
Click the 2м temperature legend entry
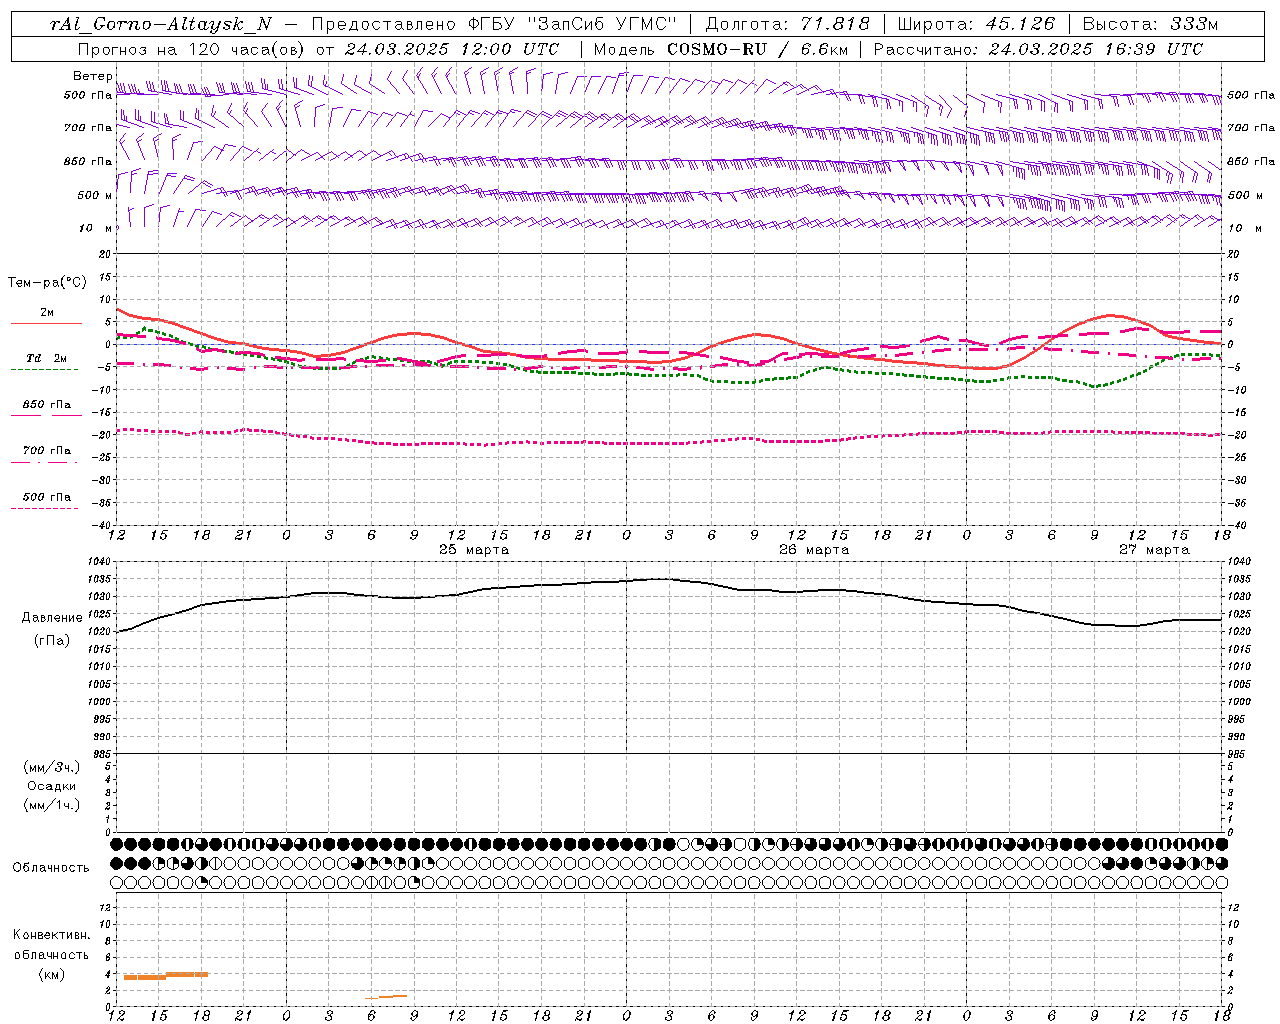[x=47, y=313]
